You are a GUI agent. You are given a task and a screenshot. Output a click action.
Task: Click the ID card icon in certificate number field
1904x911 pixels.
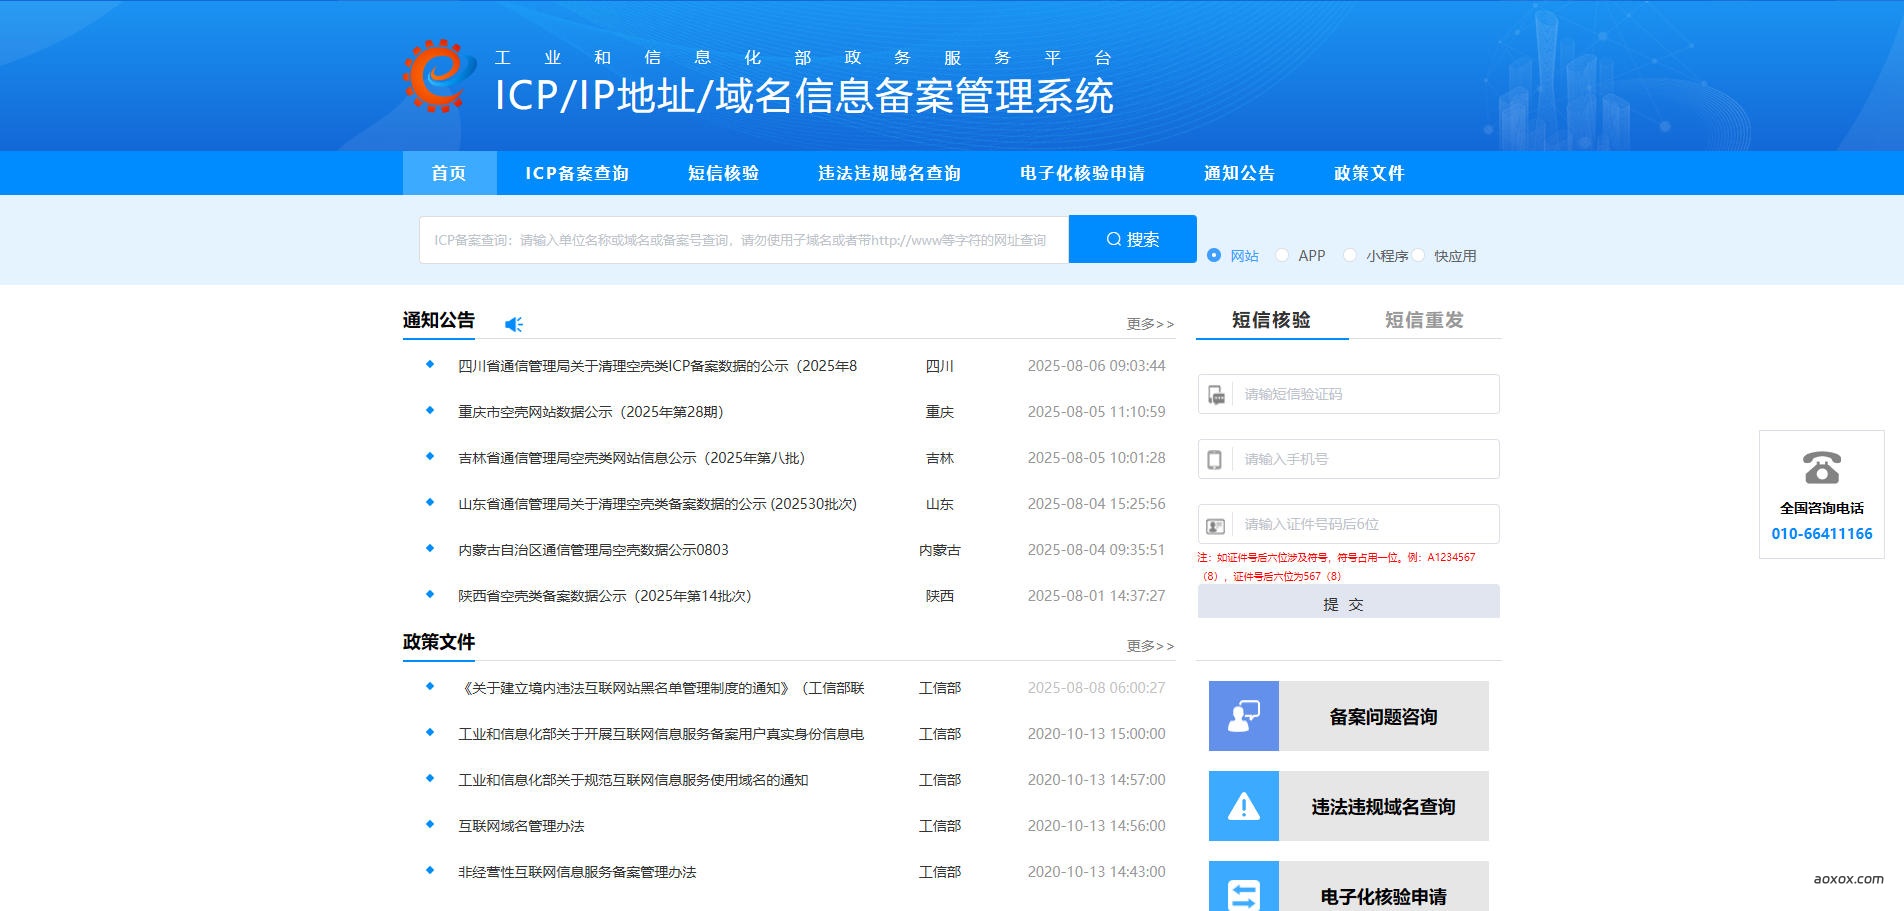[x=1216, y=523]
